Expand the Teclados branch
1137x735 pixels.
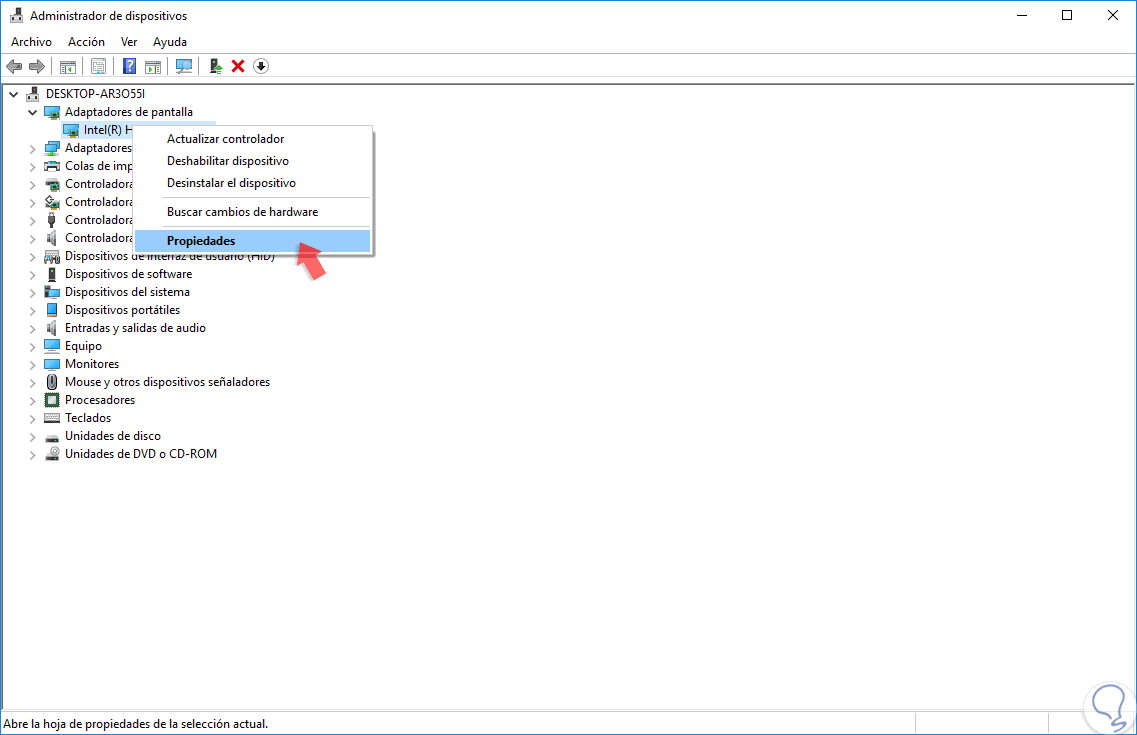coord(33,419)
